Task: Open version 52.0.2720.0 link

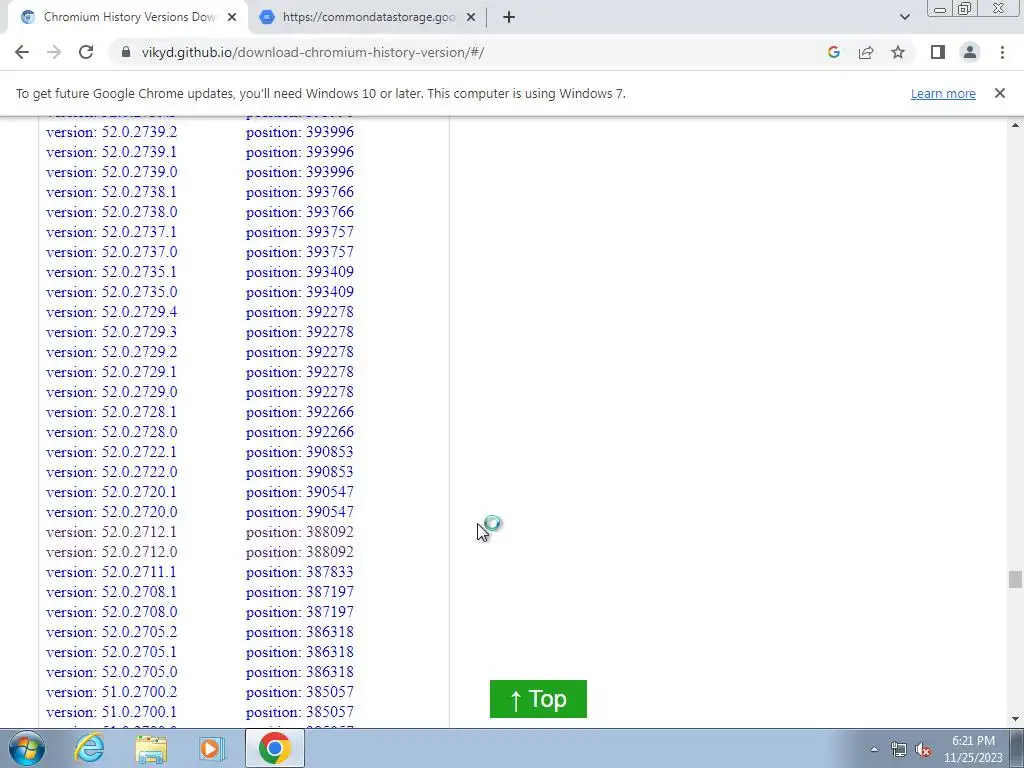Action: (112, 512)
